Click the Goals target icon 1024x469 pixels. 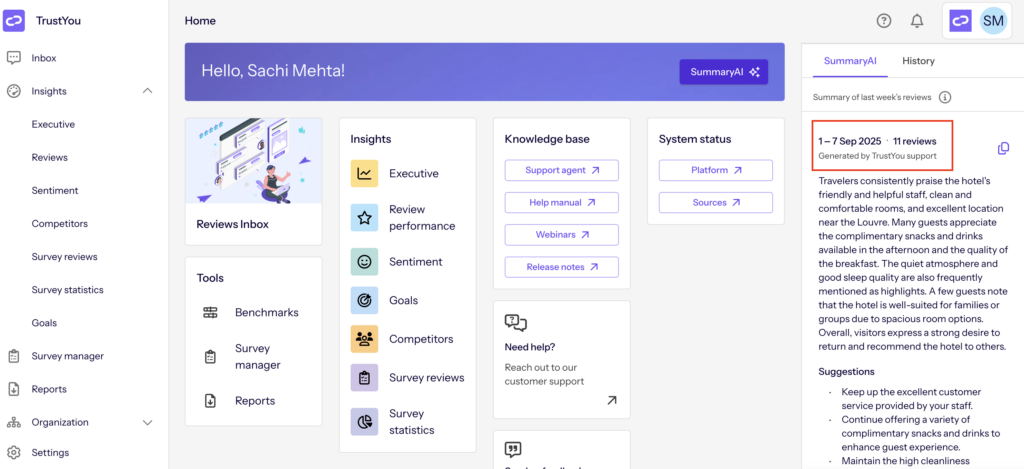tap(364, 300)
